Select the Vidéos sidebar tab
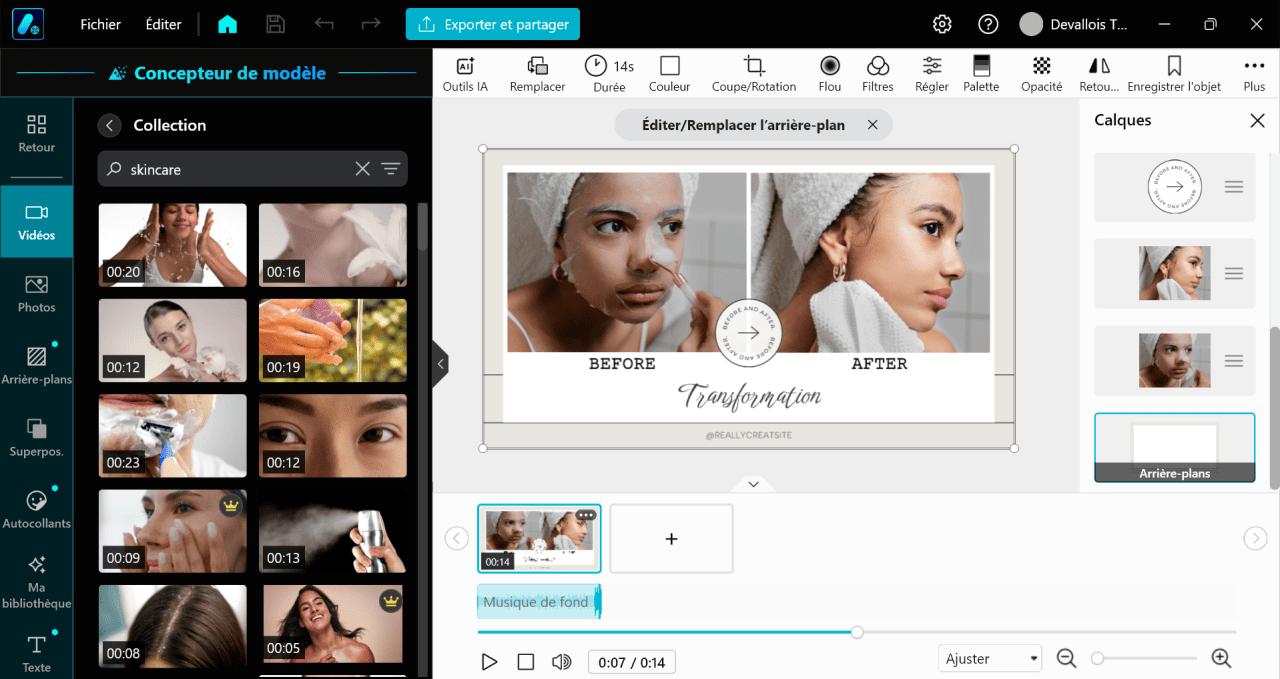This screenshot has height=679, width=1280. pyautogui.click(x=37, y=222)
